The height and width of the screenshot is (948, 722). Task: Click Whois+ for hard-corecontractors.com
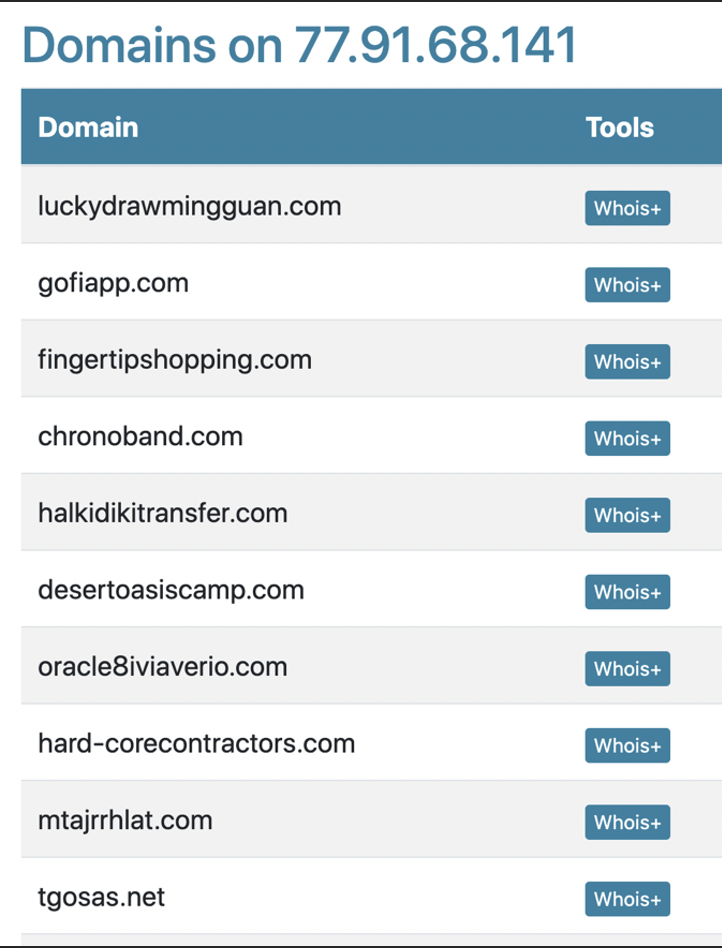pos(627,745)
